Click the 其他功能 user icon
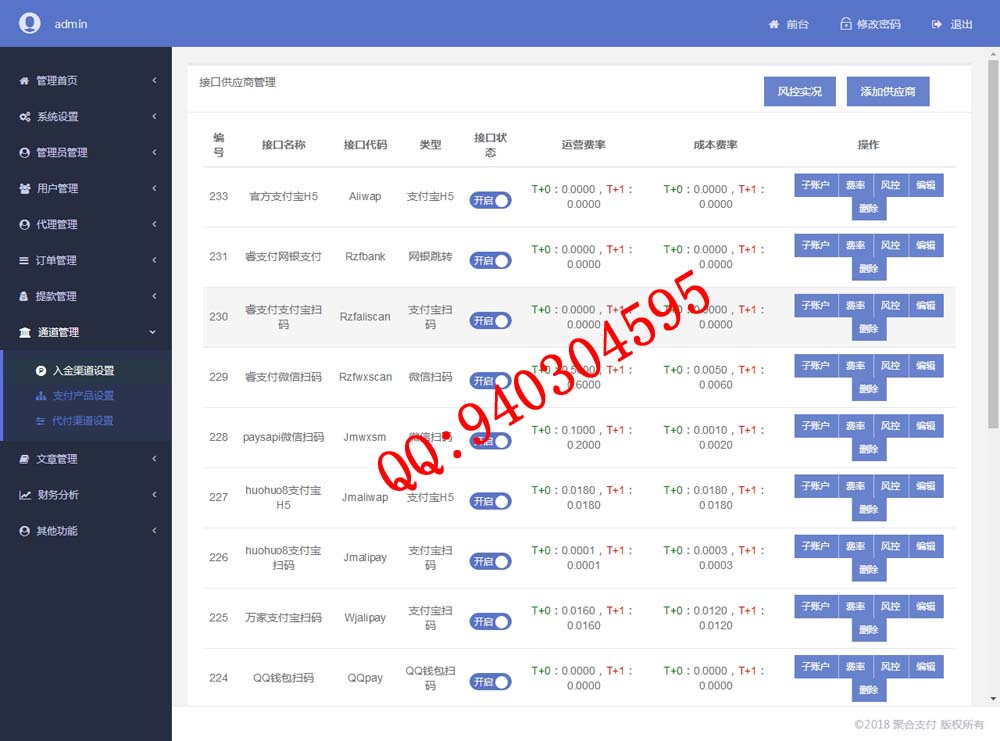The width and height of the screenshot is (1000, 741). (x=24, y=531)
